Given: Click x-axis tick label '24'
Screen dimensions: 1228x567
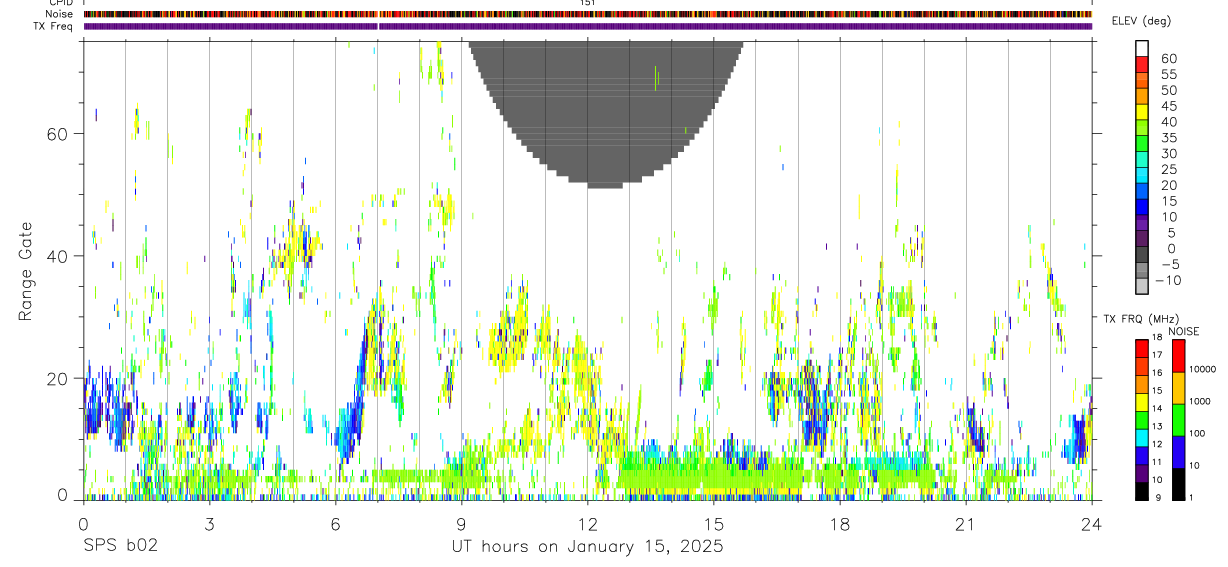Looking at the screenshot, I should (1091, 525).
